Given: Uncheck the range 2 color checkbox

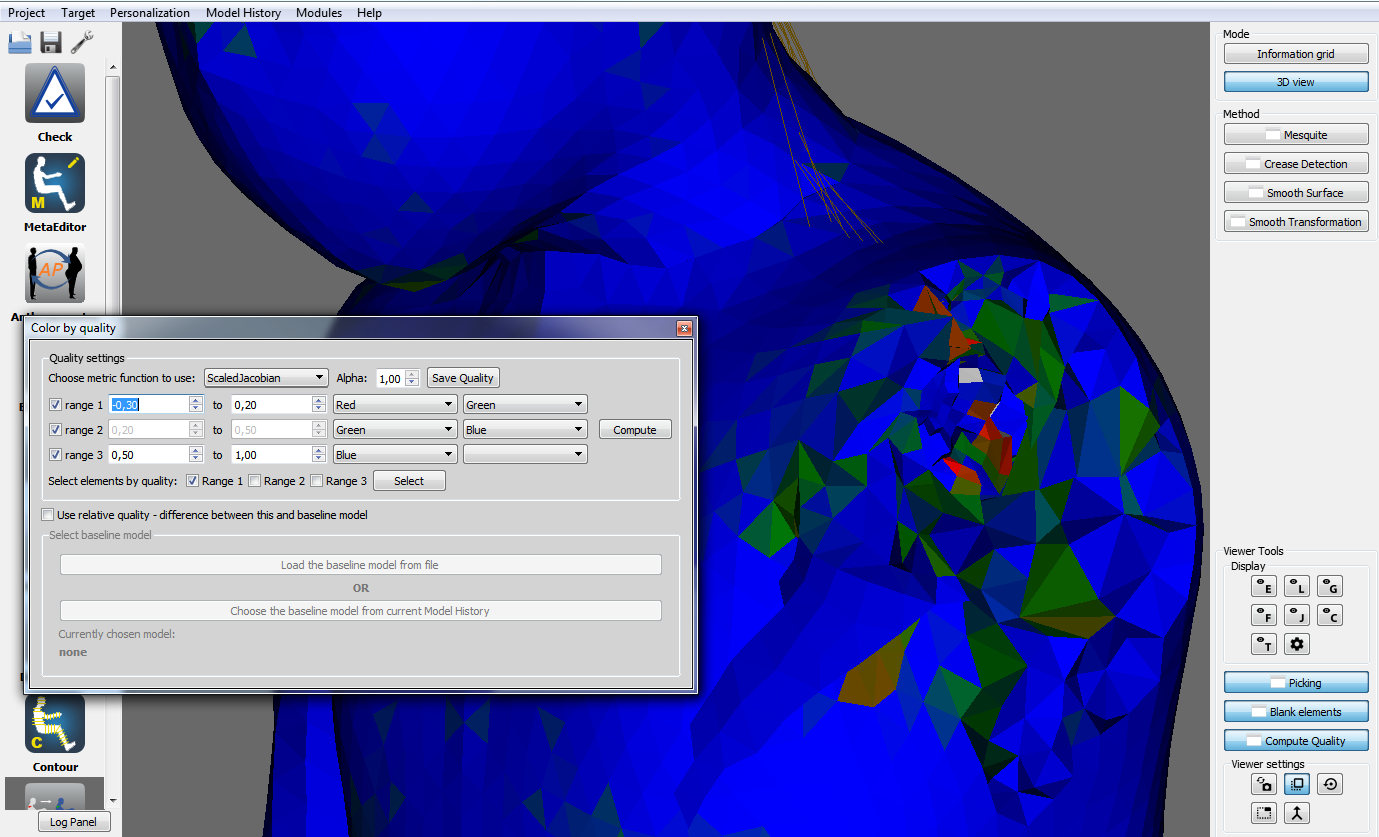Looking at the screenshot, I should tap(56, 430).
